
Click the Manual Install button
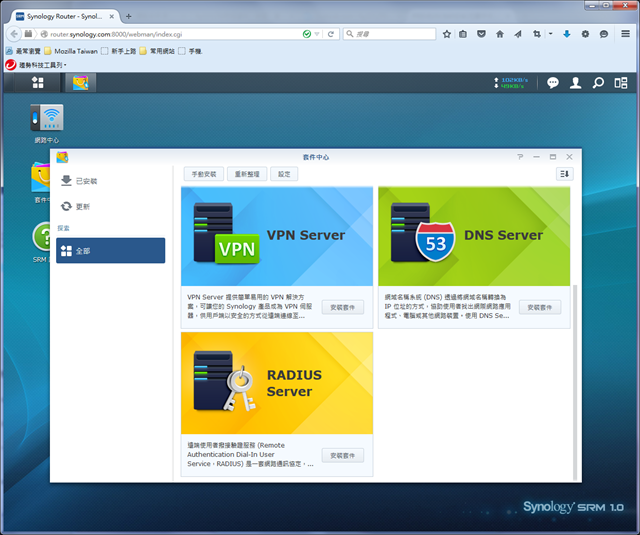tap(204, 174)
